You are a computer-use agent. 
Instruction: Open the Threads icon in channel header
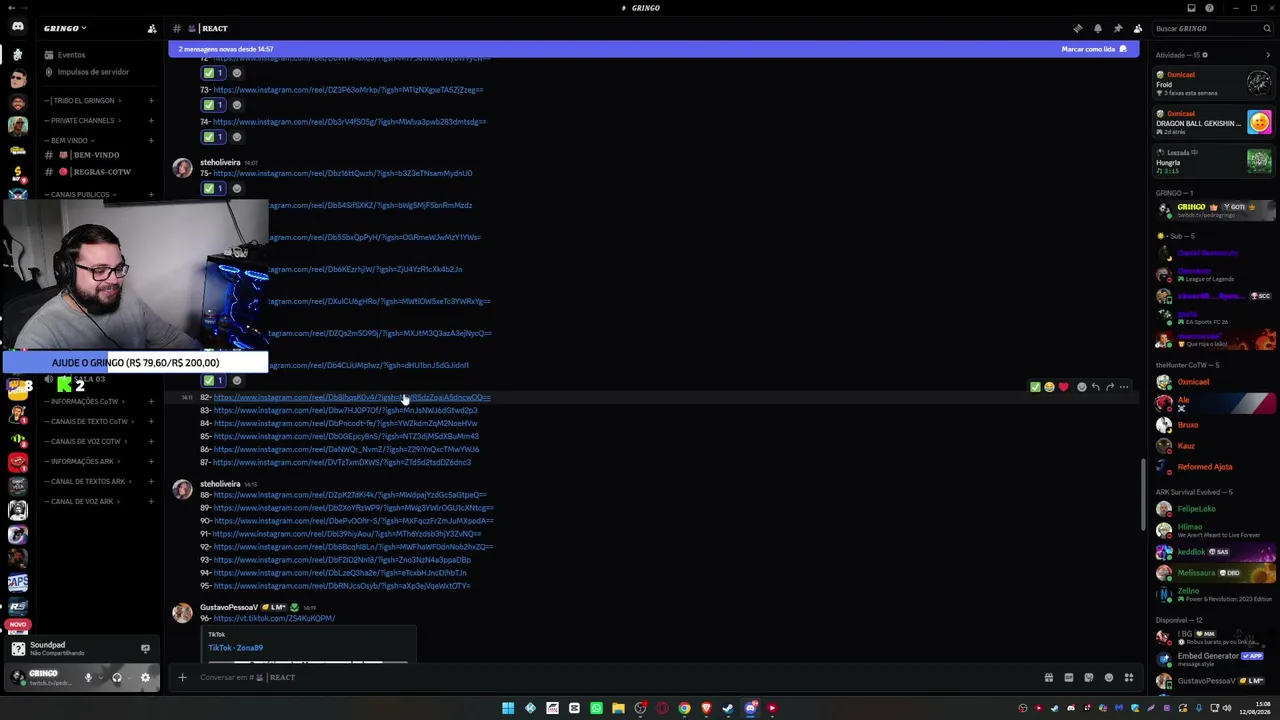tap(1077, 29)
